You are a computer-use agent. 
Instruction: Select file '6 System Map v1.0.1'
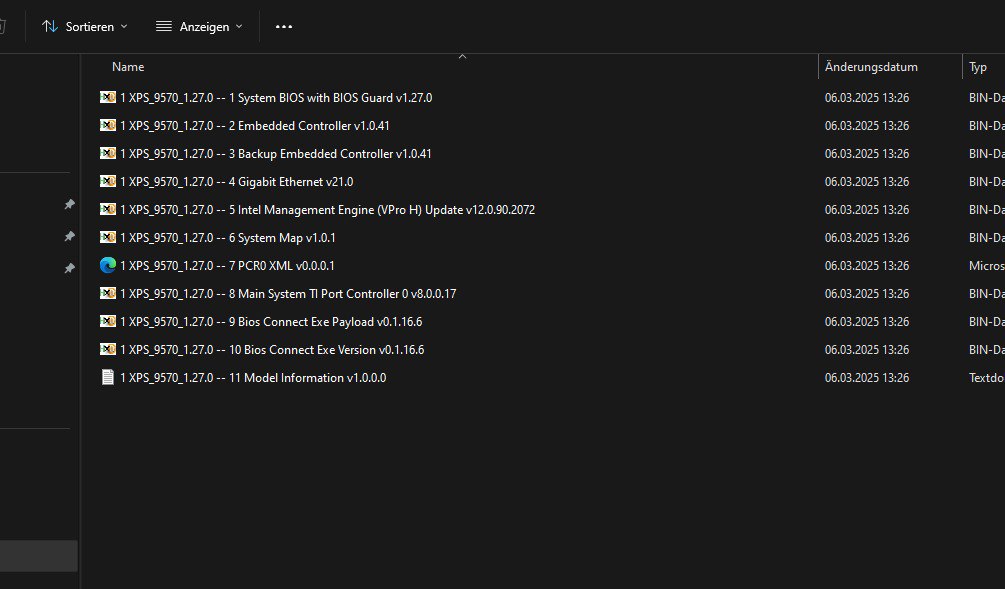[228, 238]
